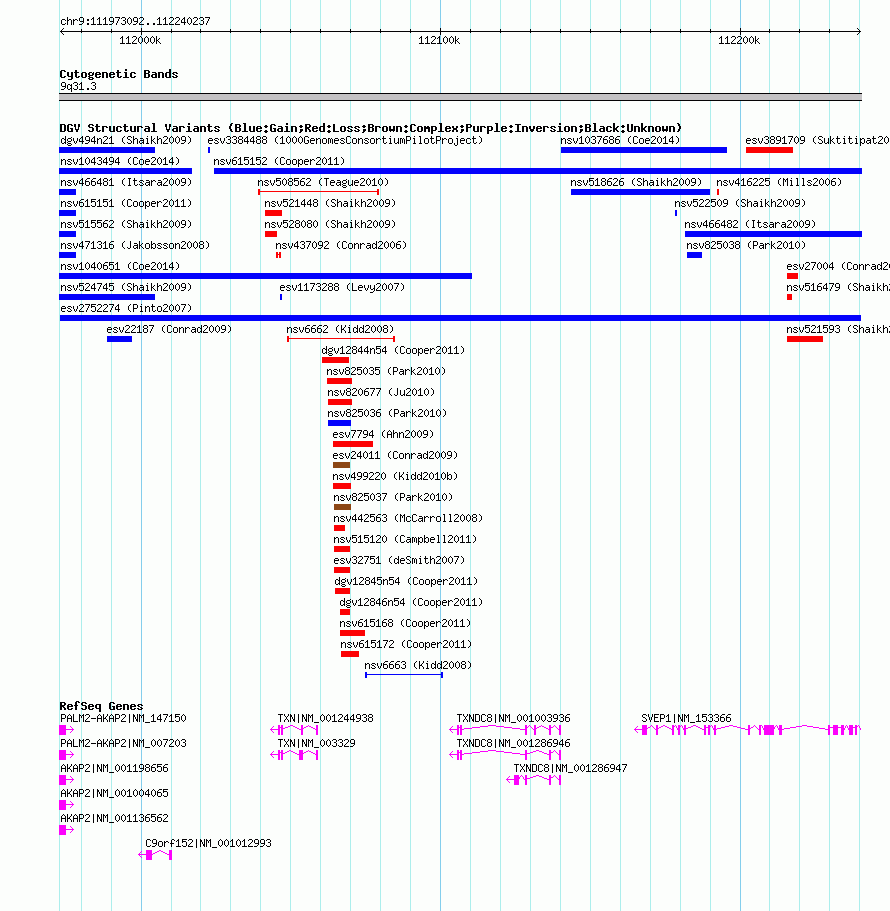This screenshot has width=890, height=911.
Task: Click the 112200k ruler tick label
Action: pos(738,40)
